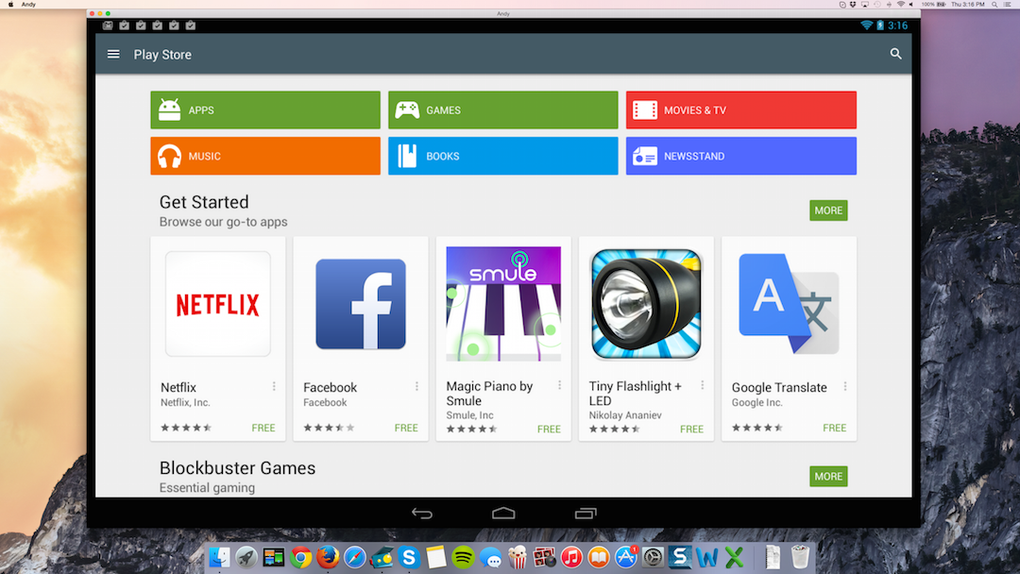This screenshot has height=574, width=1020.
Task: Open the App Store dock icon
Action: 626,557
